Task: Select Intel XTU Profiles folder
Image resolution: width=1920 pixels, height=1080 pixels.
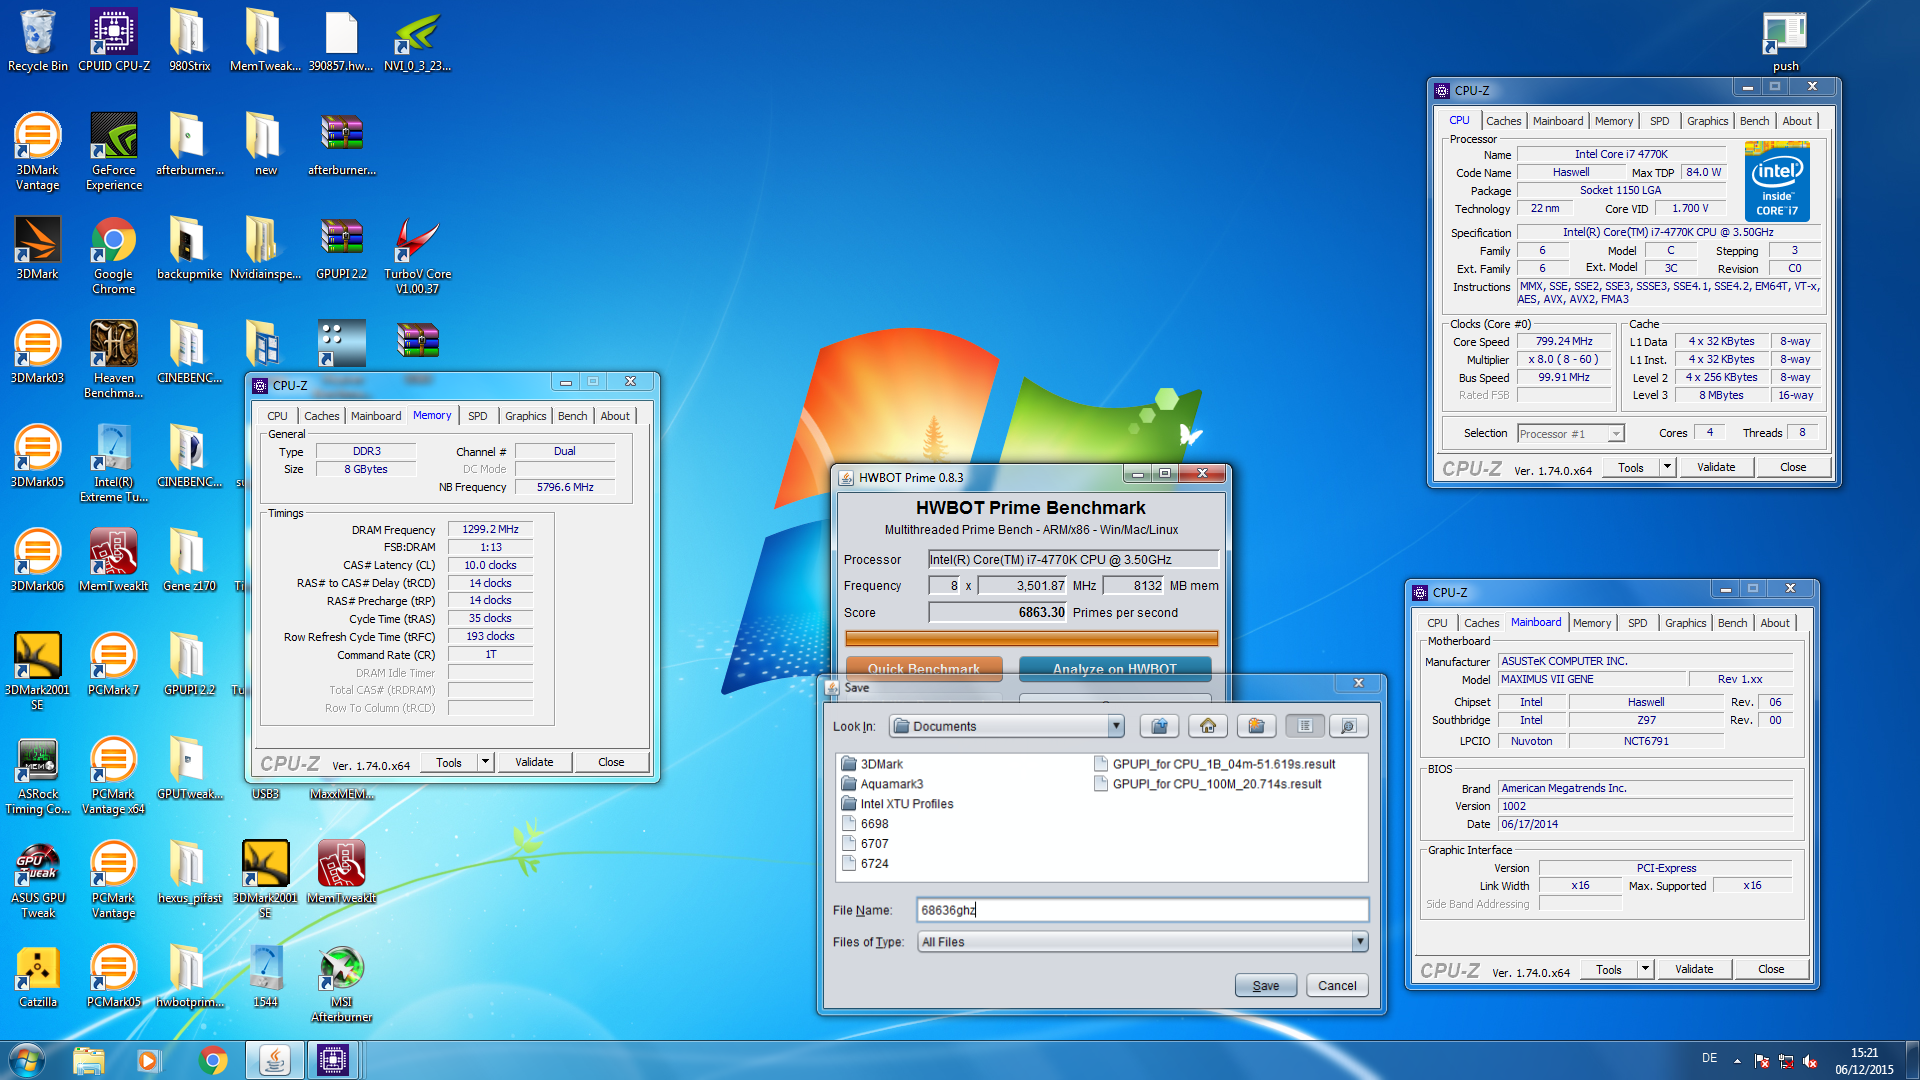Action: pyautogui.click(x=897, y=804)
